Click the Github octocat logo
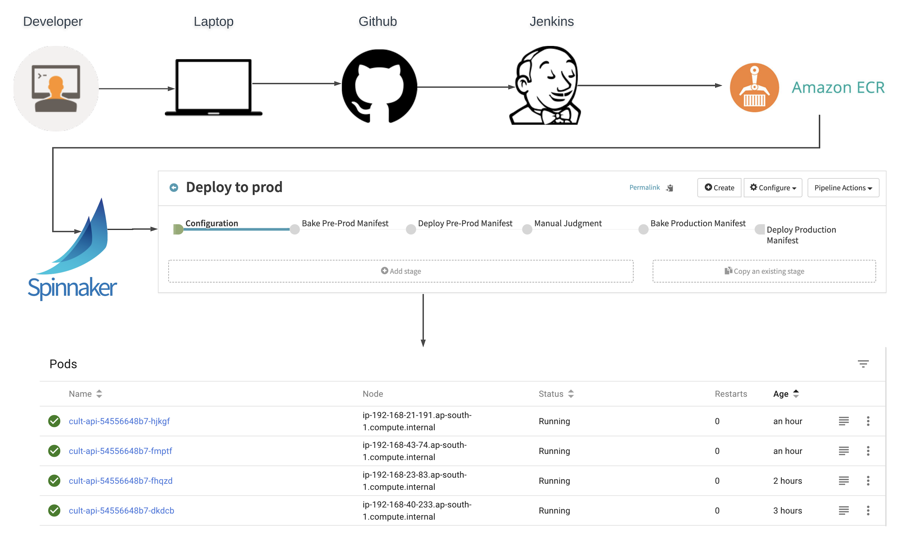This screenshot has width=899, height=539. click(379, 86)
